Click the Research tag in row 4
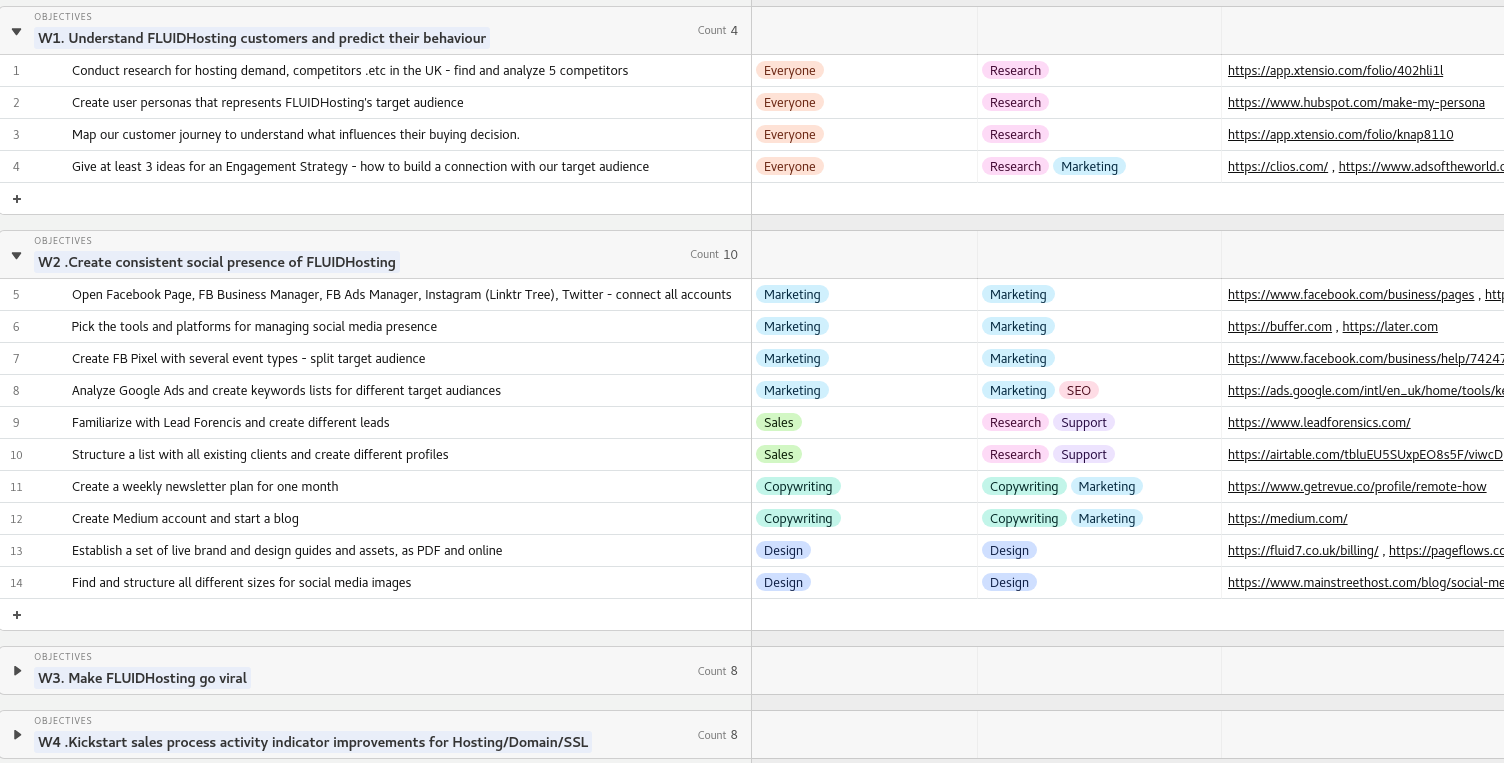 click(1015, 166)
